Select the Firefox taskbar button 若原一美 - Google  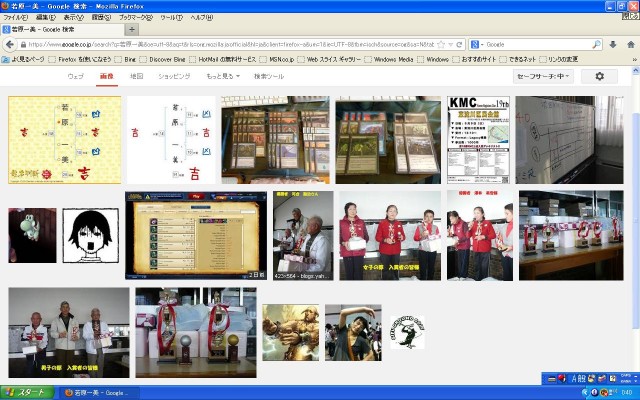pos(99,393)
